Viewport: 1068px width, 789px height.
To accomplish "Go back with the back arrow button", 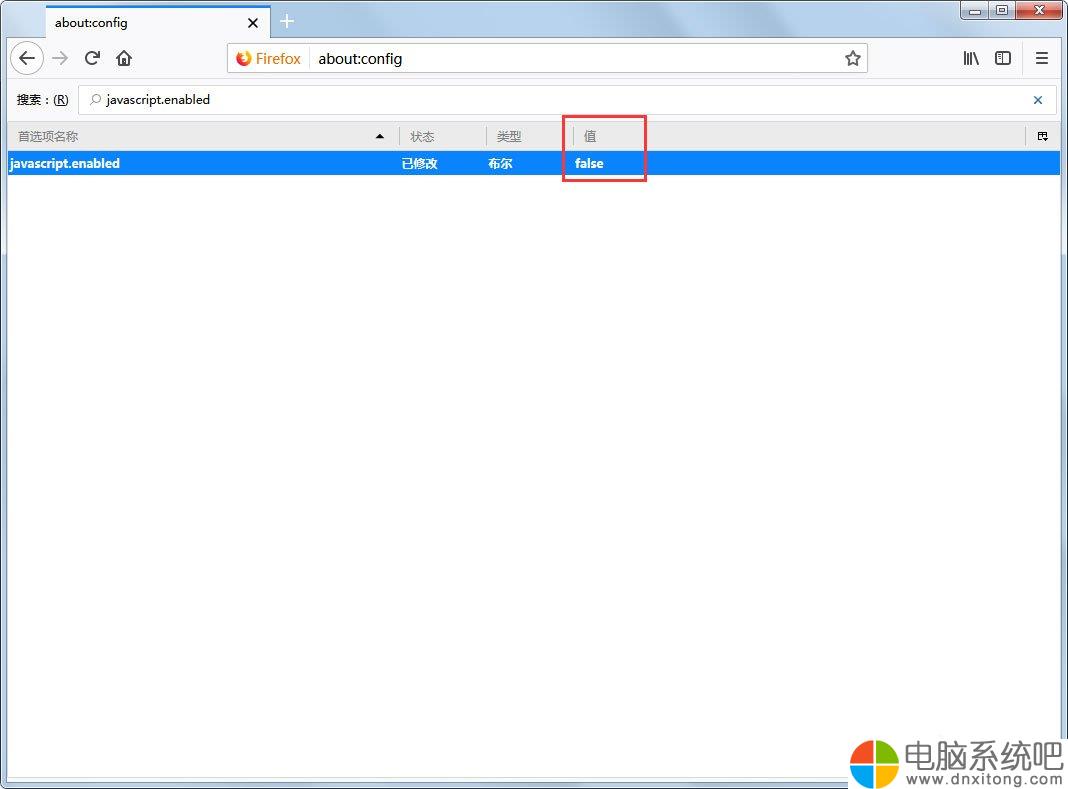I will pyautogui.click(x=27, y=59).
